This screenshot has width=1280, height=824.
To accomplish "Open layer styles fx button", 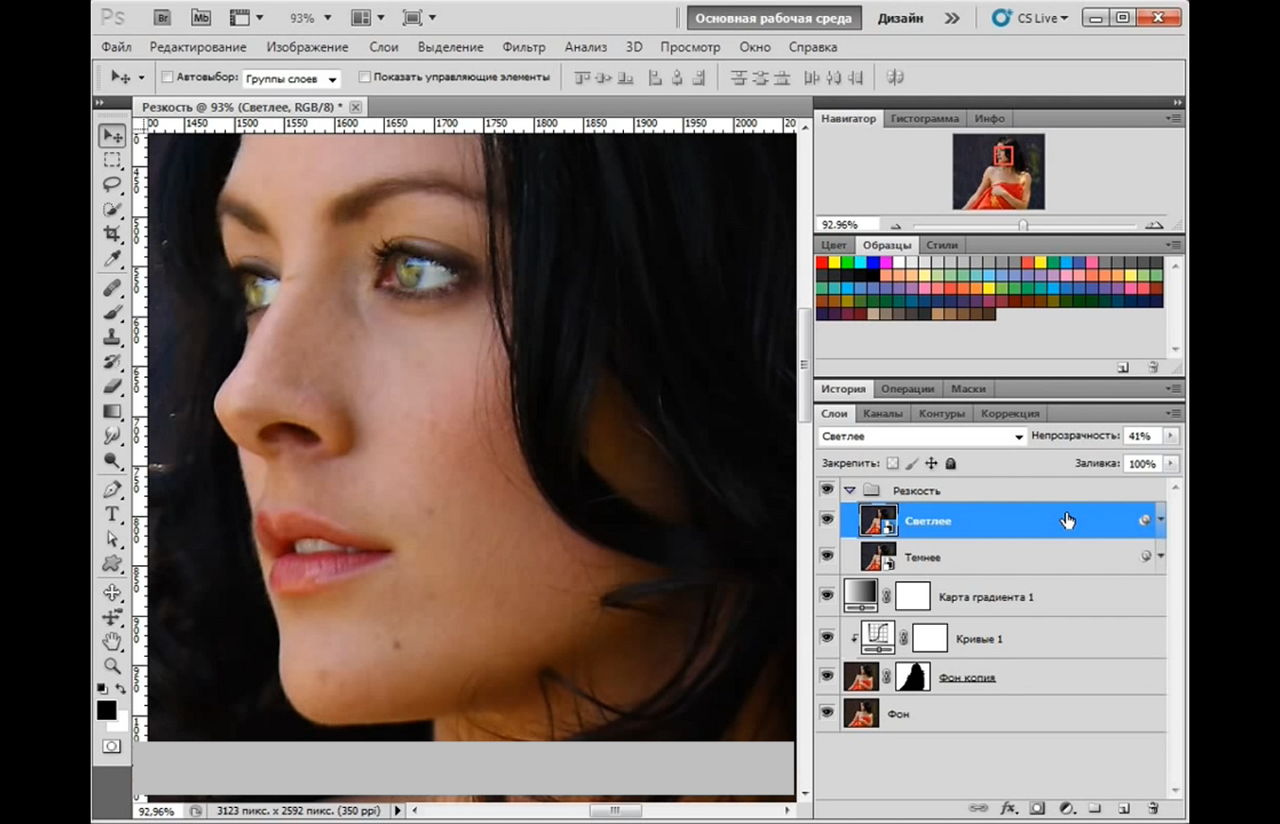I will point(1008,808).
